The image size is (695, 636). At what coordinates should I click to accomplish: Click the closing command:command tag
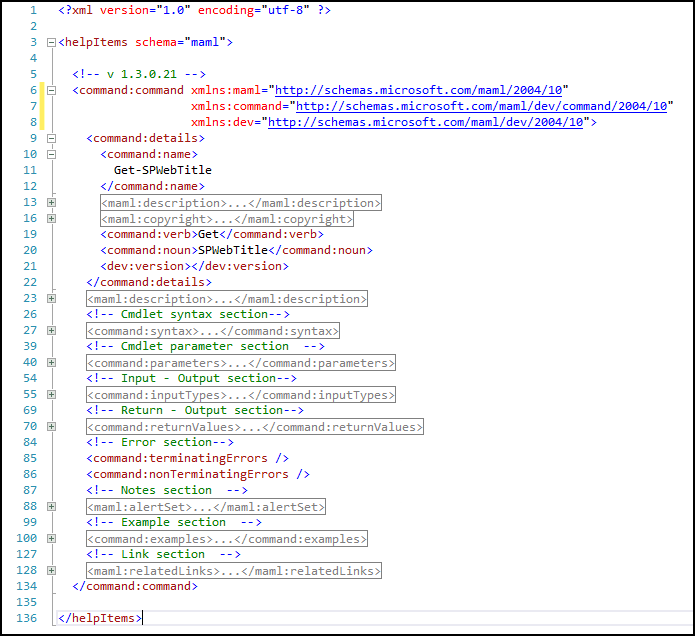coord(135,586)
